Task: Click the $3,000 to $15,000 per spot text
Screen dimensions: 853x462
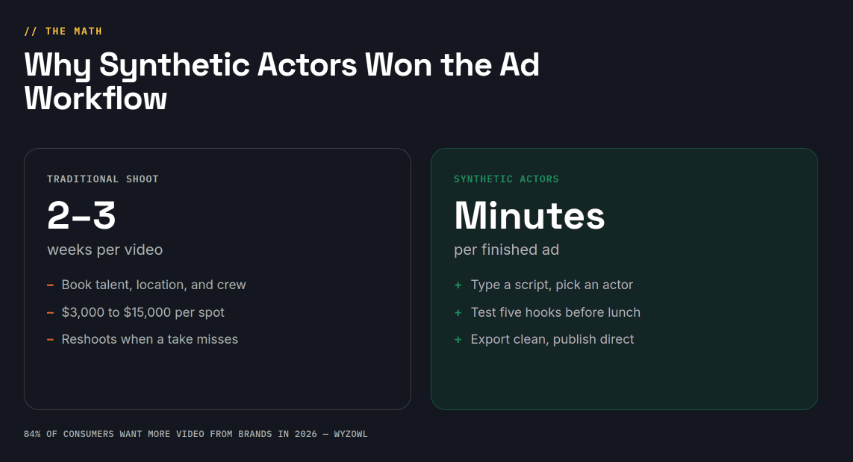Action: [x=143, y=312]
